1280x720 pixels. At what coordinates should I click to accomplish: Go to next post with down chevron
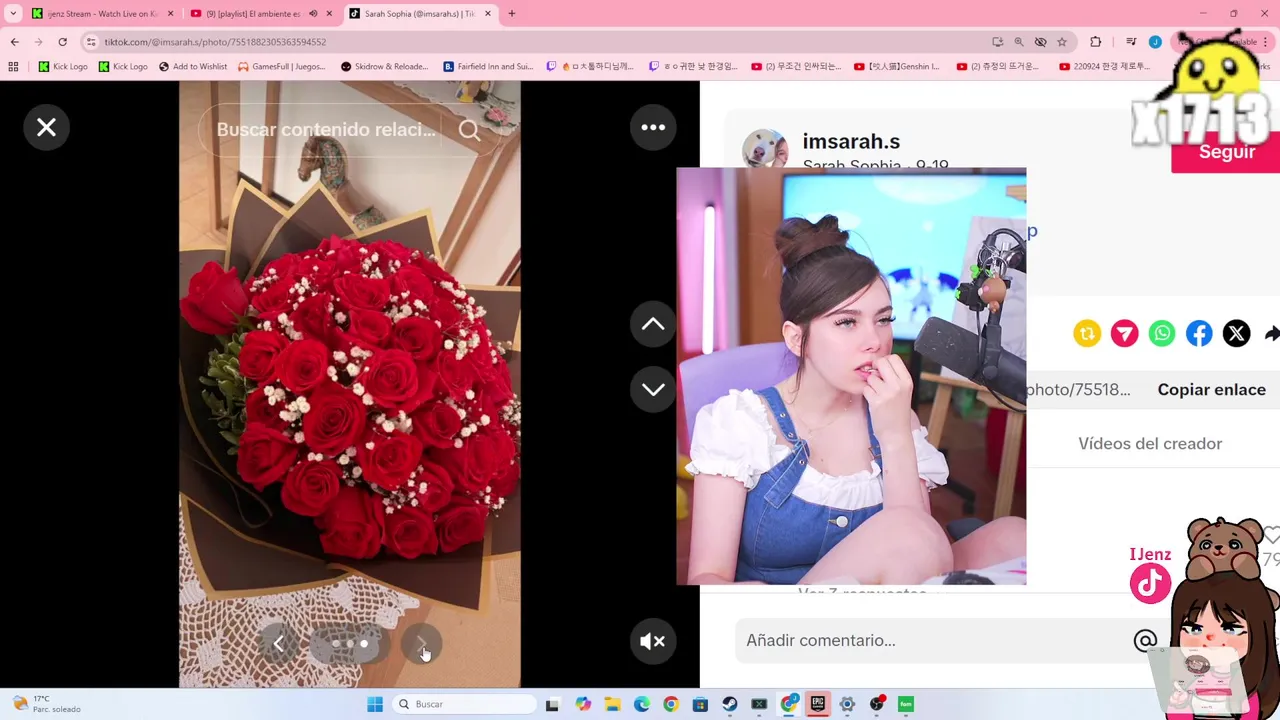coord(653,389)
